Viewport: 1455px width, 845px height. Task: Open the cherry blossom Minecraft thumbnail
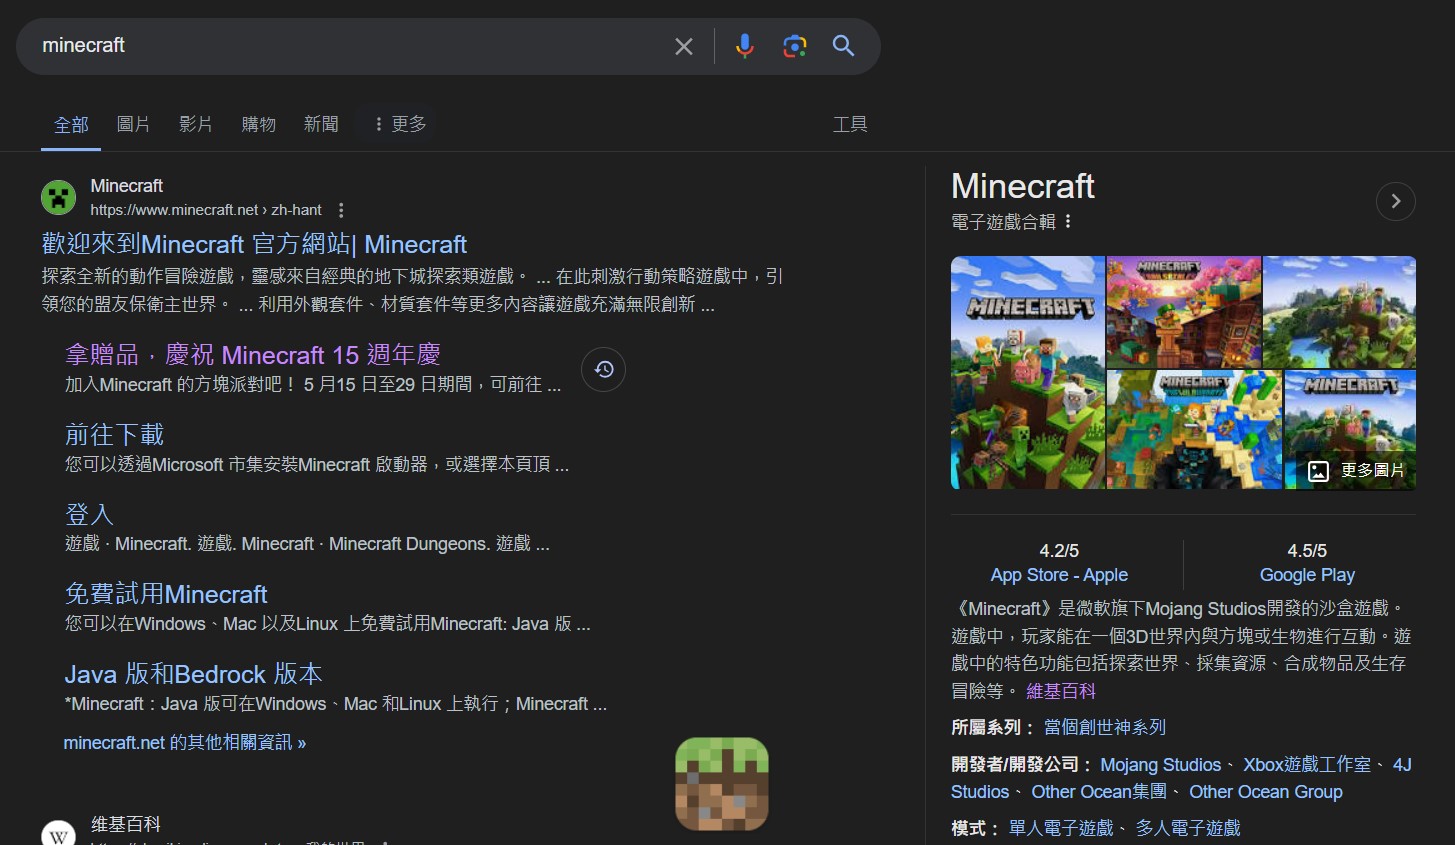coord(1183,311)
